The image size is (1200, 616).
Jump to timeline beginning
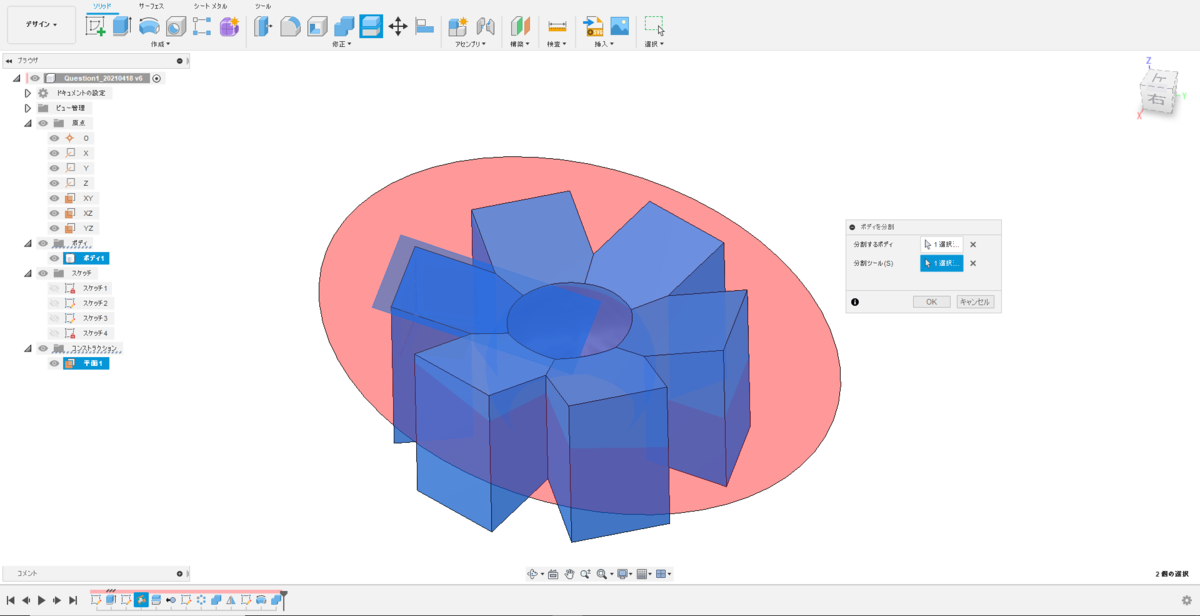[x=10, y=600]
